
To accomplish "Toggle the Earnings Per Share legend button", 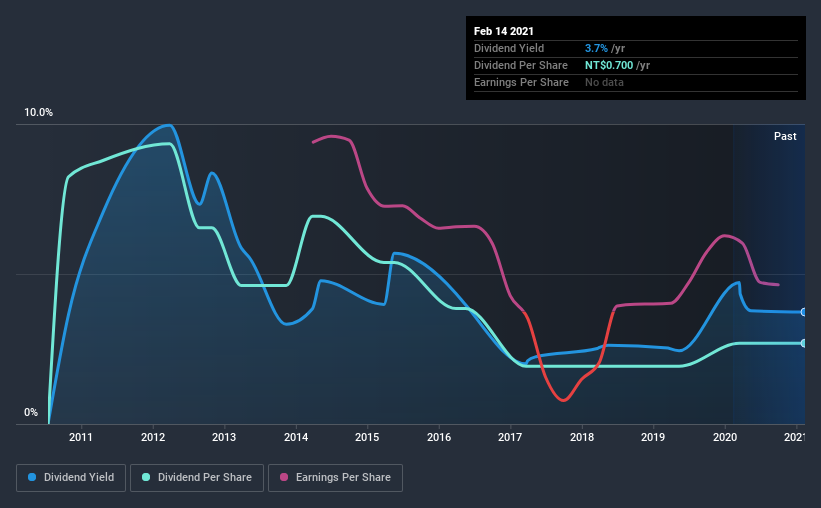I will tap(336, 478).
